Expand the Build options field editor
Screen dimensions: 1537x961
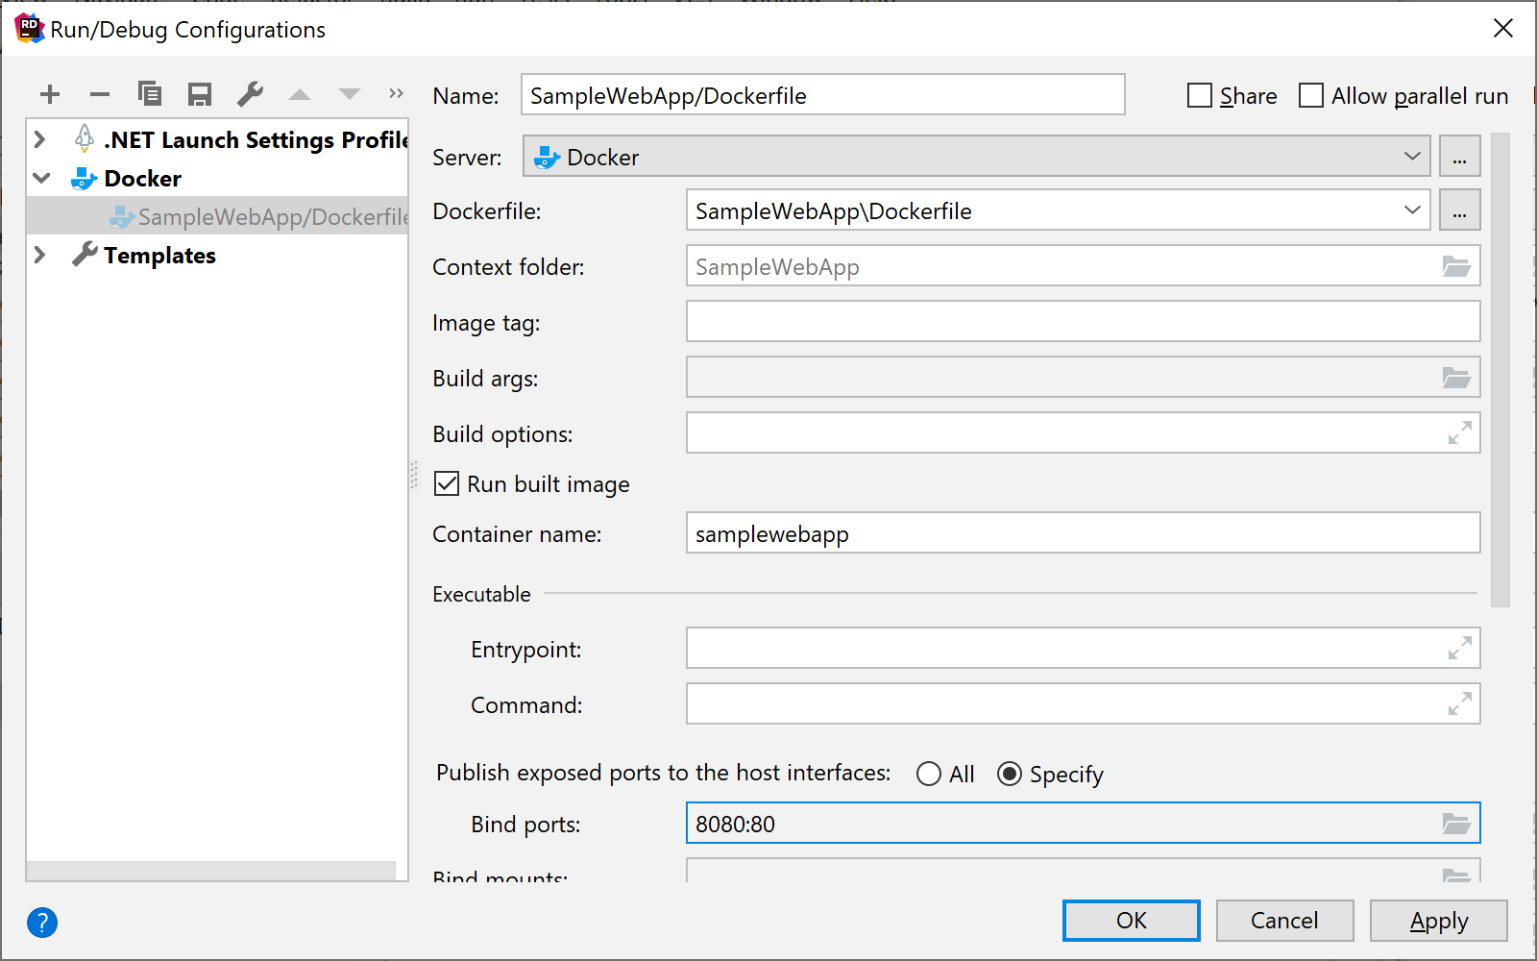[1459, 433]
